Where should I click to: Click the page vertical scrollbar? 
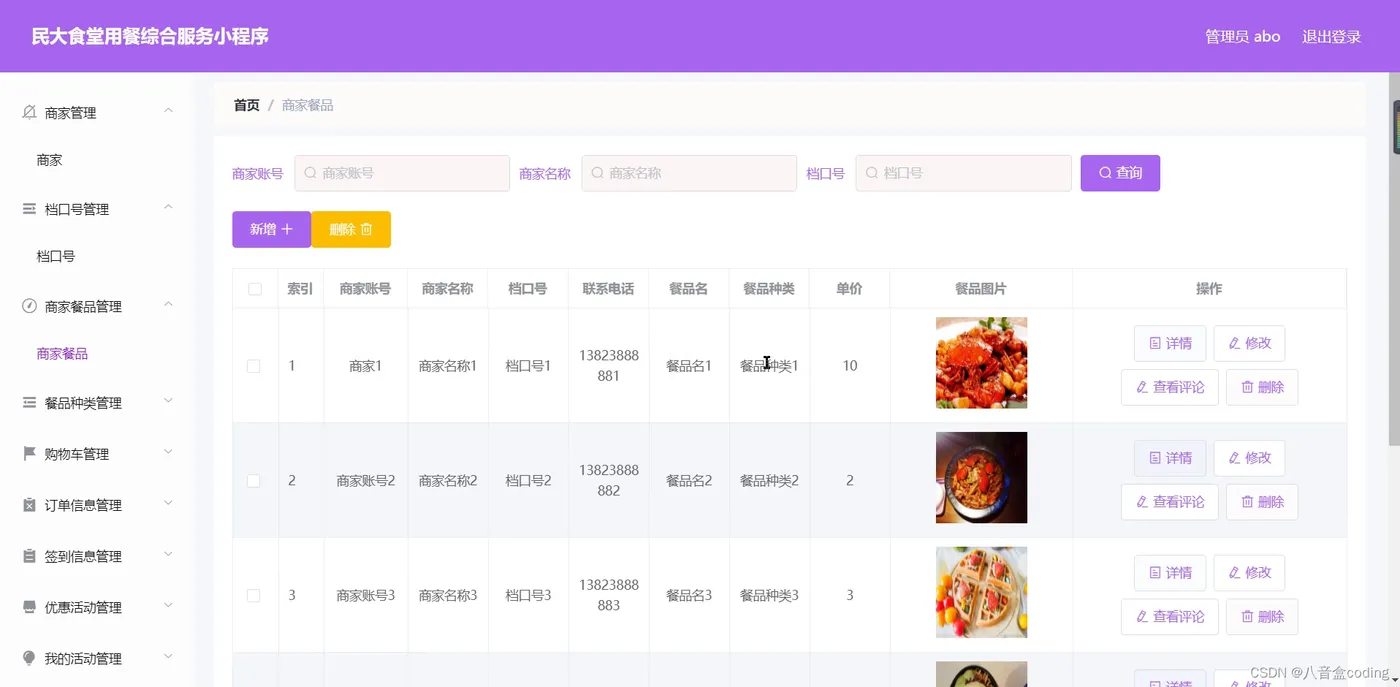pyautogui.click(x=1394, y=260)
